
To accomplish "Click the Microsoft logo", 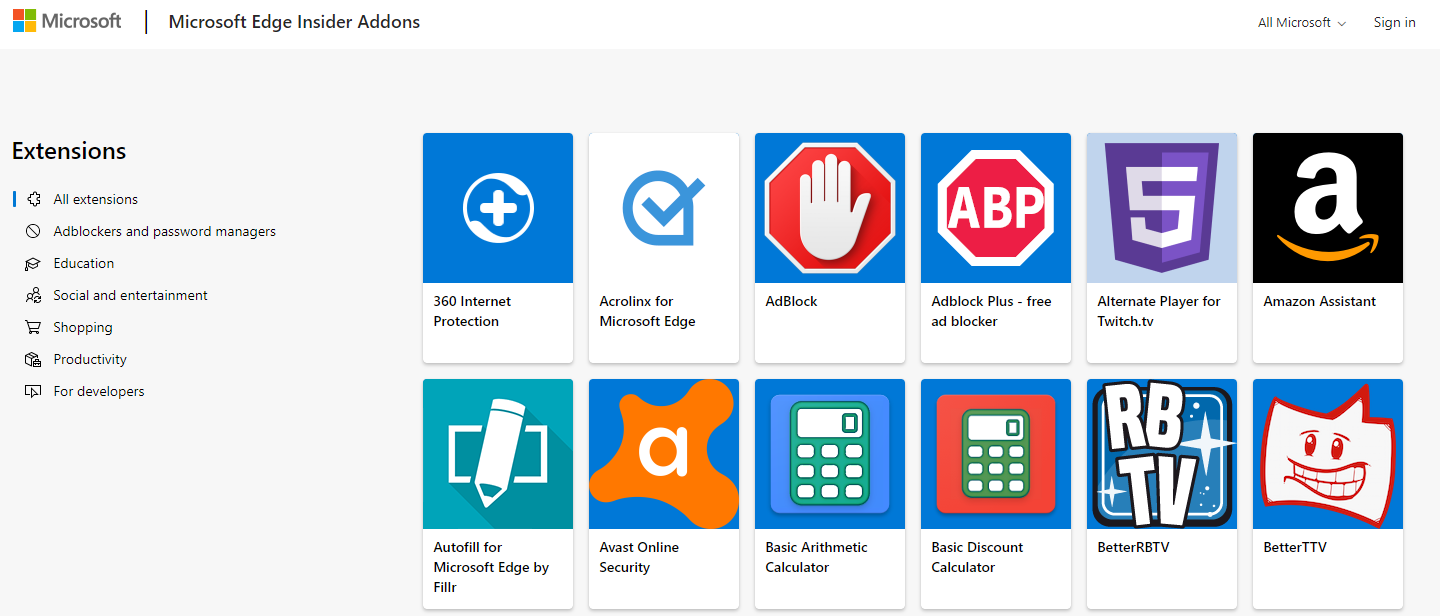I will click(x=67, y=21).
